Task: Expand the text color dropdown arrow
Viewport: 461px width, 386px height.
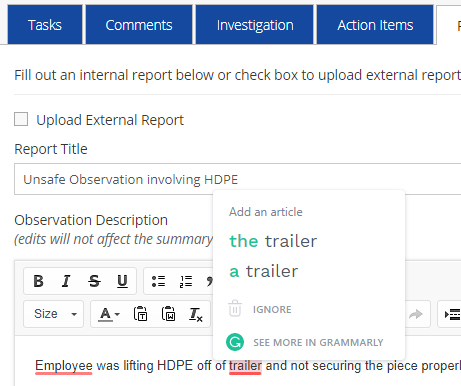Action: (117, 314)
